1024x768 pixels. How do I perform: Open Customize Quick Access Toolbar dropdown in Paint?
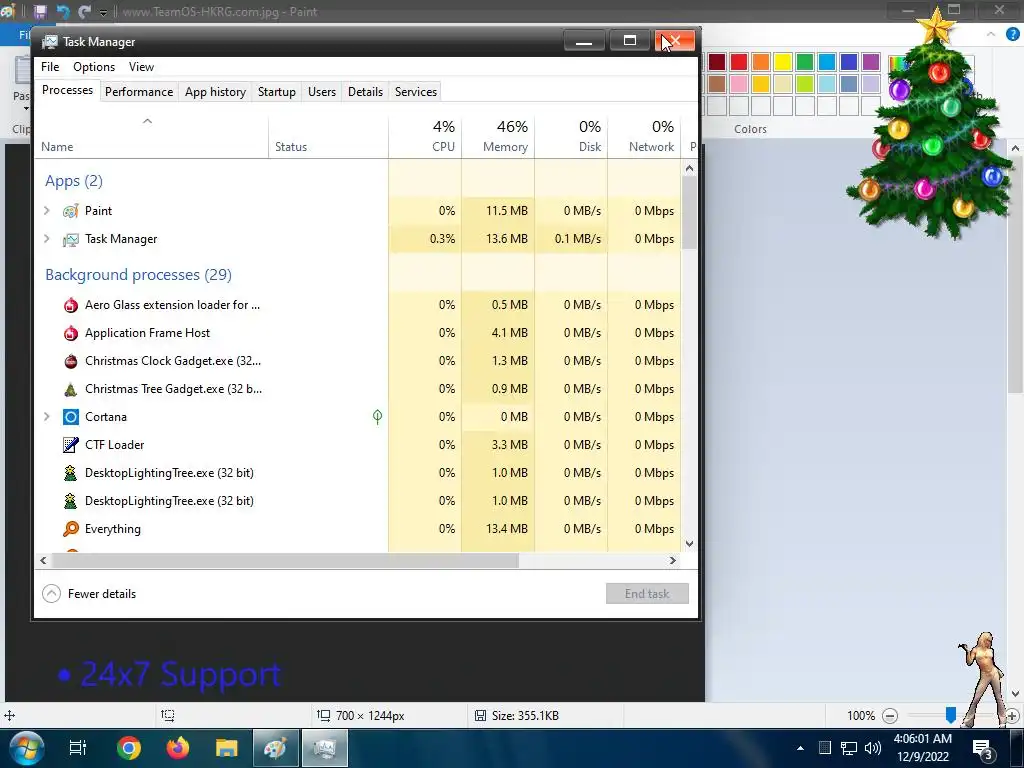click(x=103, y=12)
